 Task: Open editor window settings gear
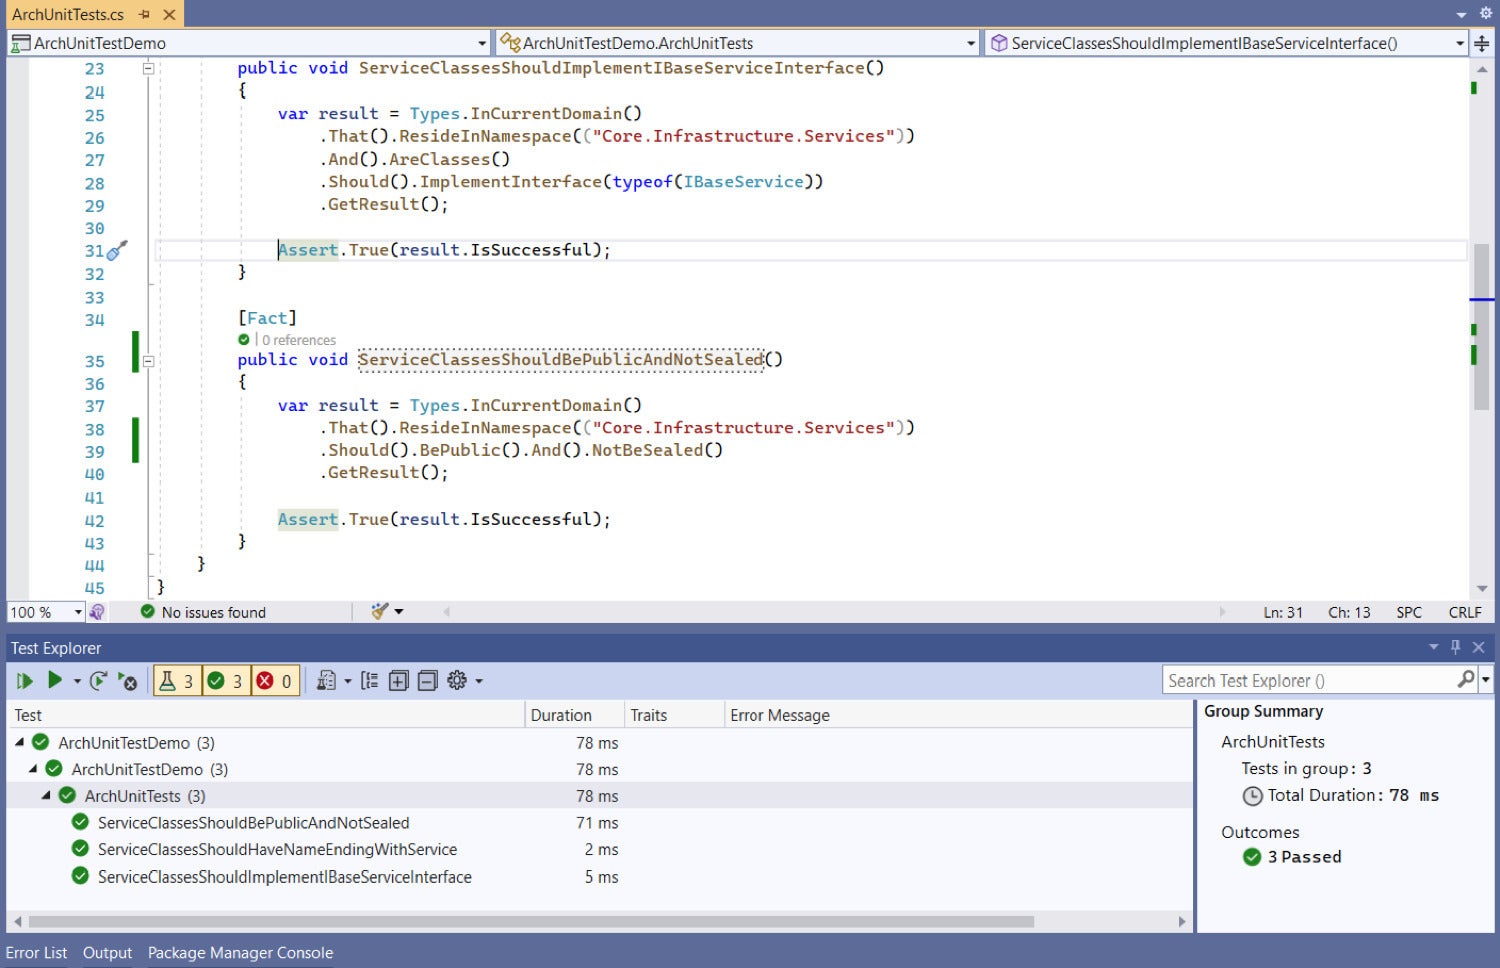click(1485, 13)
